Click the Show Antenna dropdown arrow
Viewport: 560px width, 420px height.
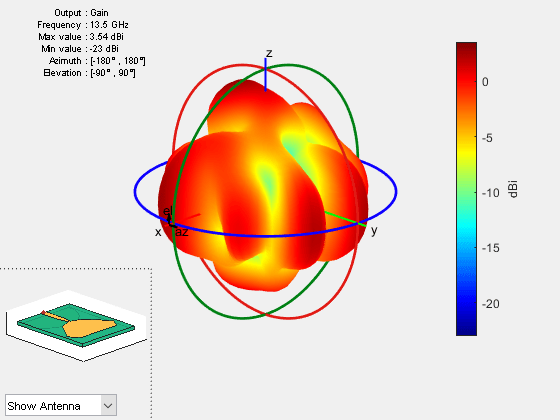click(108, 405)
